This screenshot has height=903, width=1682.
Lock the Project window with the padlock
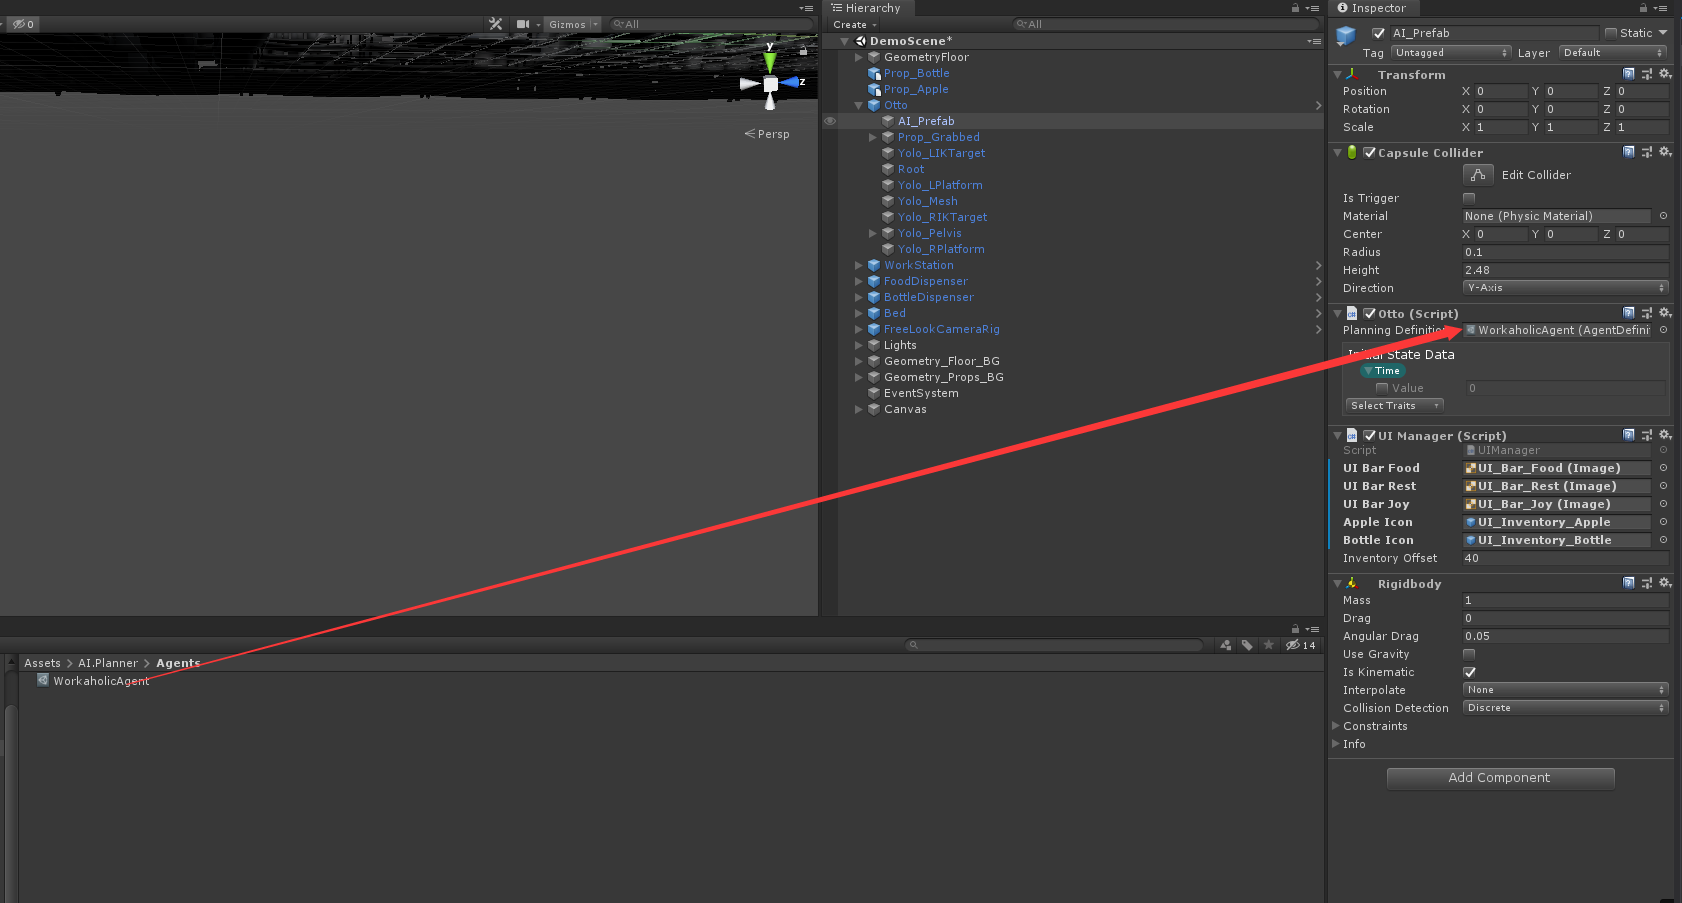tap(1295, 629)
